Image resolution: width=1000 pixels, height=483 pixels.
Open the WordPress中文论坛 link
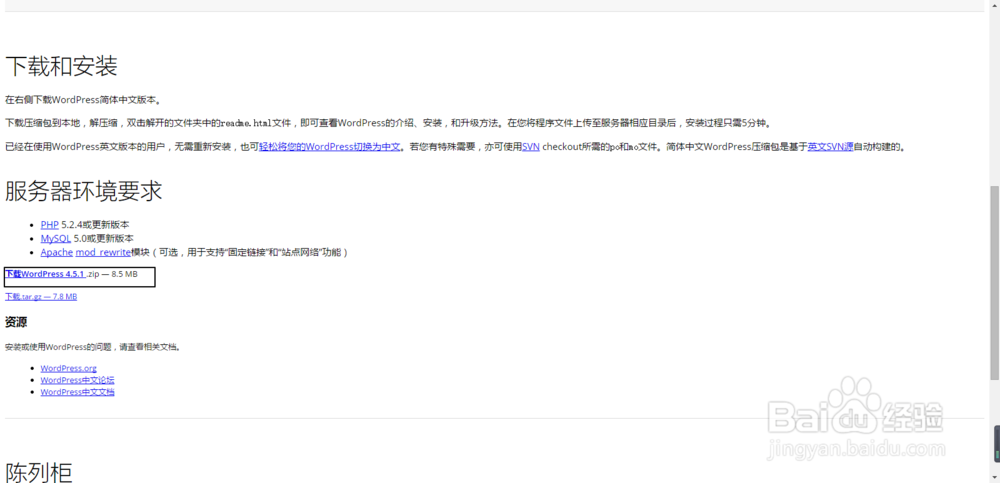click(x=77, y=380)
